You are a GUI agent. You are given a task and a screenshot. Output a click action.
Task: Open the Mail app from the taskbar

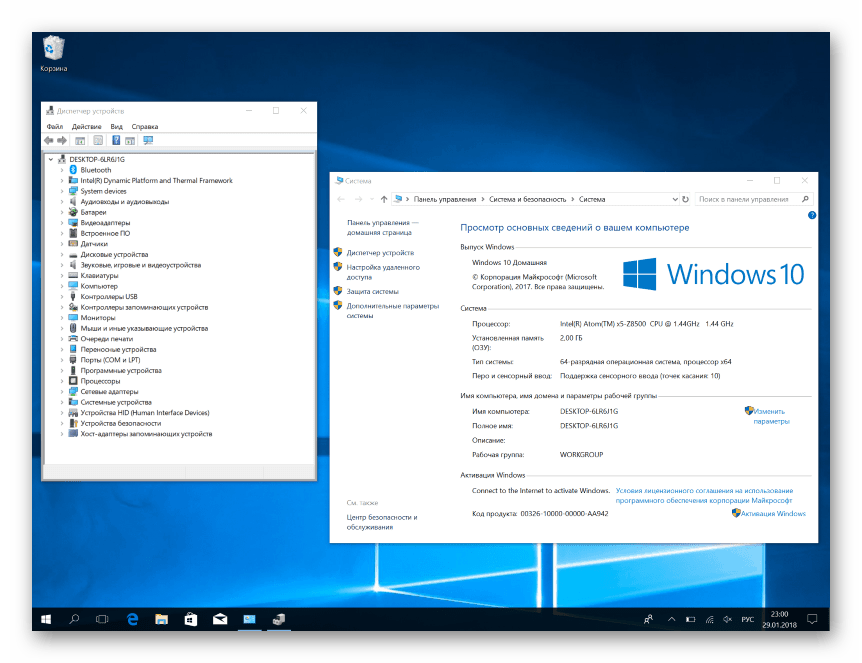(x=220, y=620)
